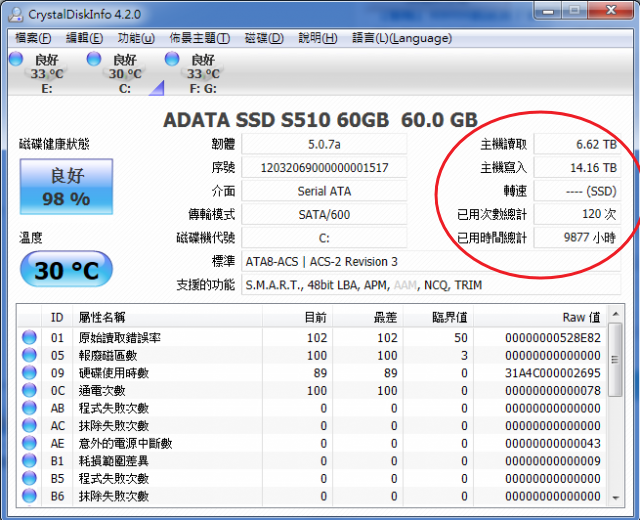Click the drive letter field C:
This screenshot has height=520, width=640.
point(324,238)
